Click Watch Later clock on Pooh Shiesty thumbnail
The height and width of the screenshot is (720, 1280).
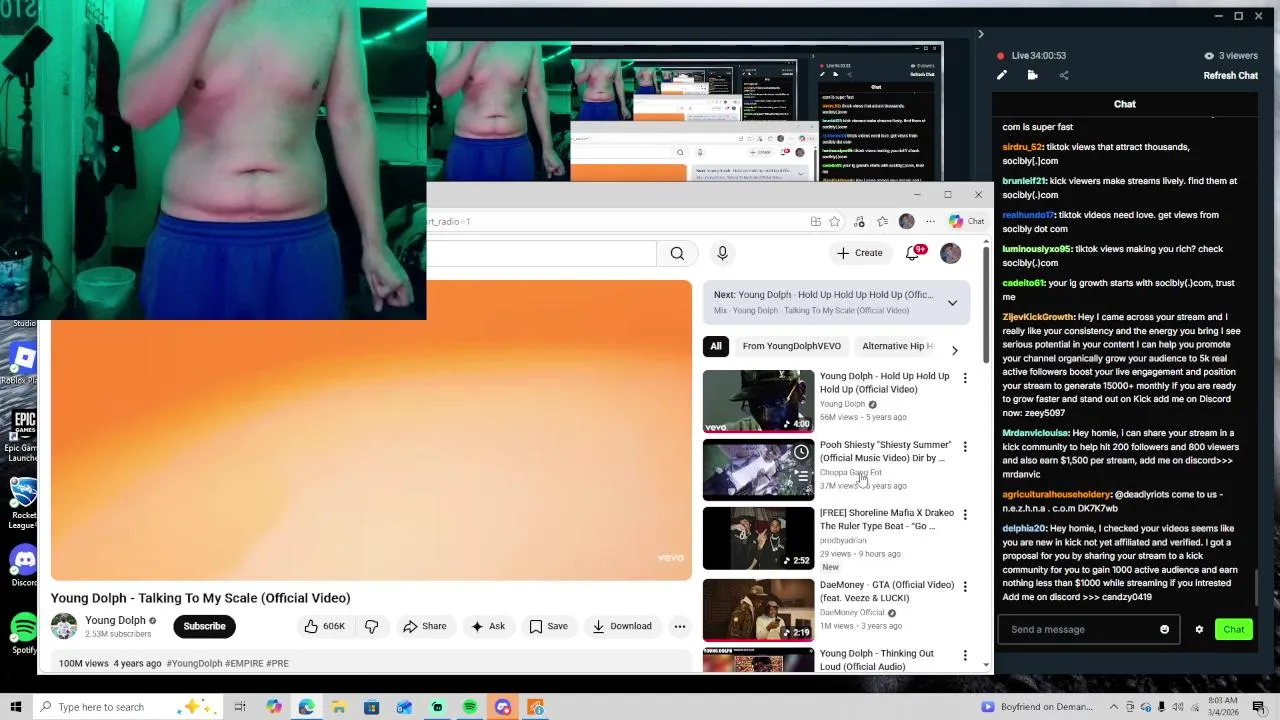point(801,452)
